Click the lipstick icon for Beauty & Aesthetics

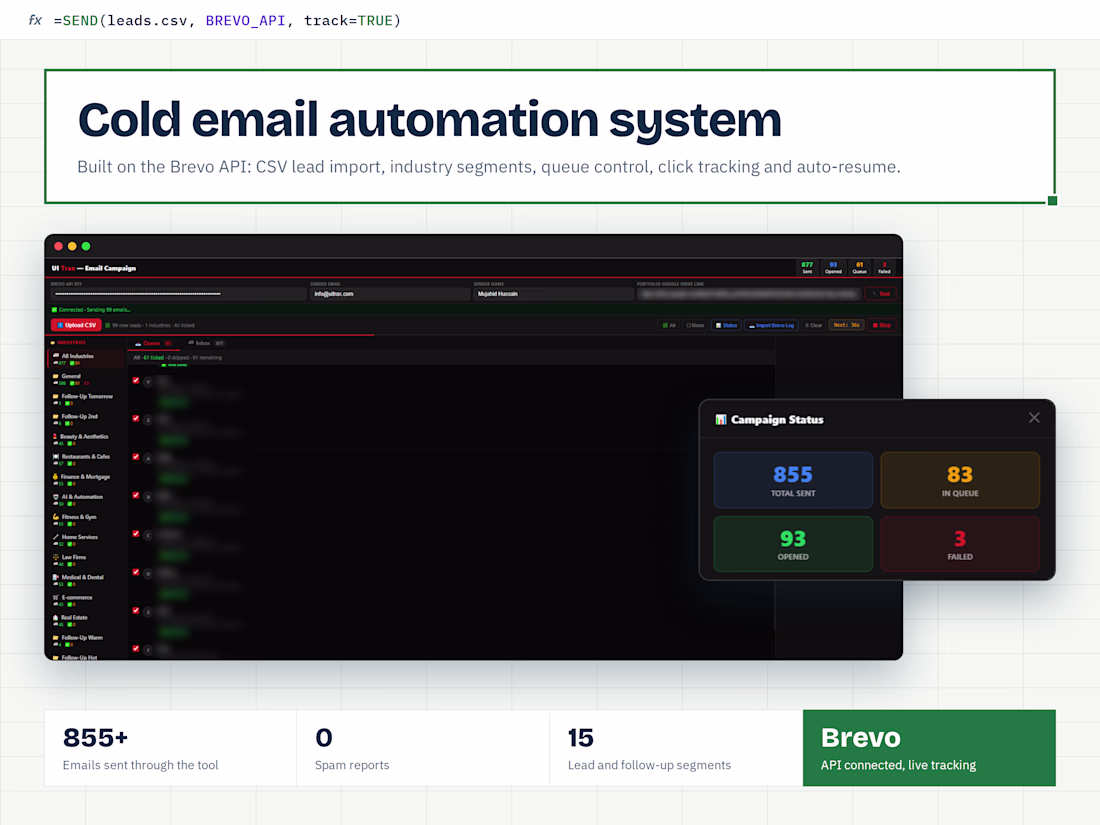coord(55,436)
